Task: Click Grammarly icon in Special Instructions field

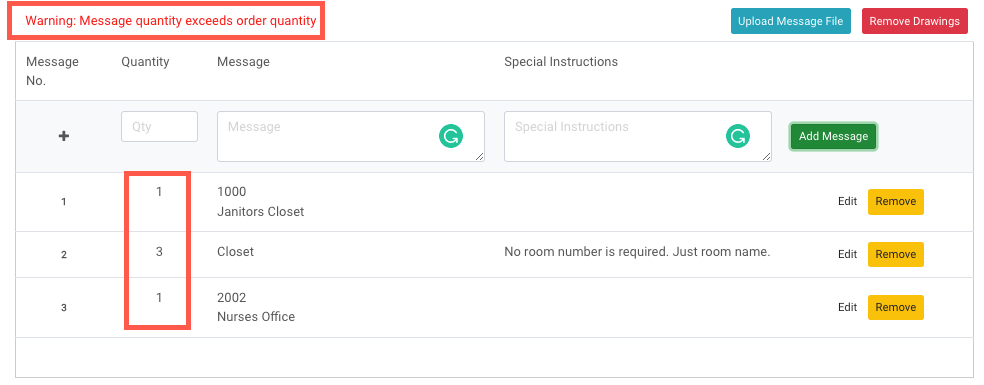Action: [x=738, y=136]
